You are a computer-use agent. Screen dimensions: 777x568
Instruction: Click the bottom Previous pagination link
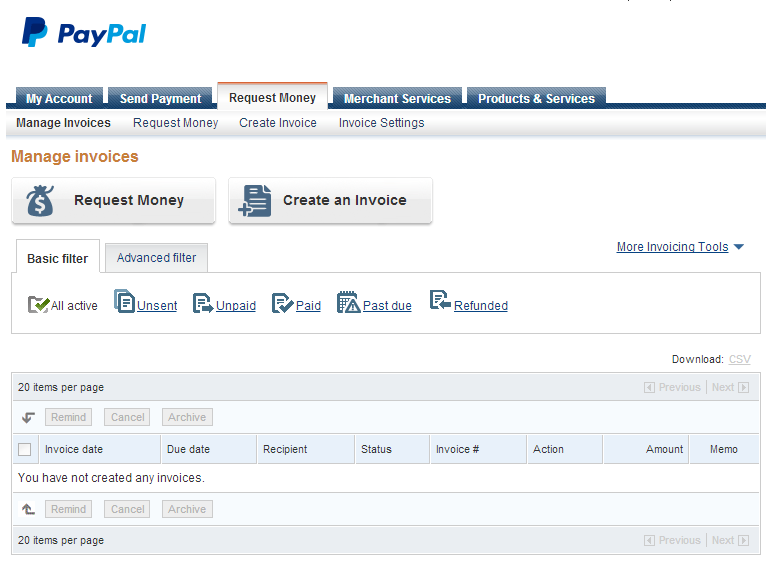tap(679, 540)
